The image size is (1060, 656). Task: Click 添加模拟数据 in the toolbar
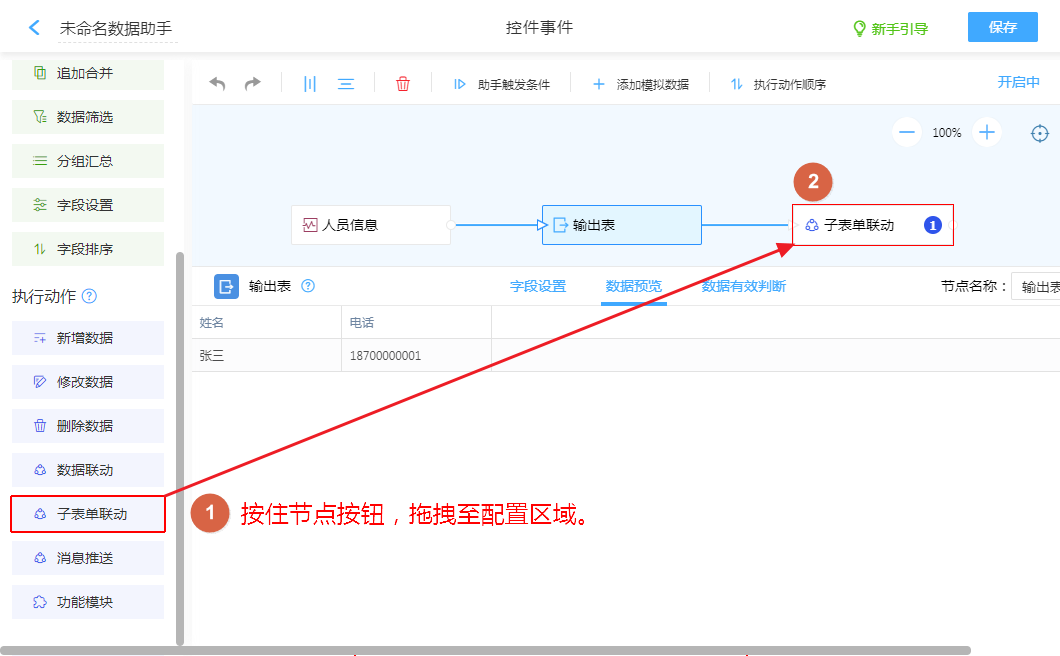point(641,85)
